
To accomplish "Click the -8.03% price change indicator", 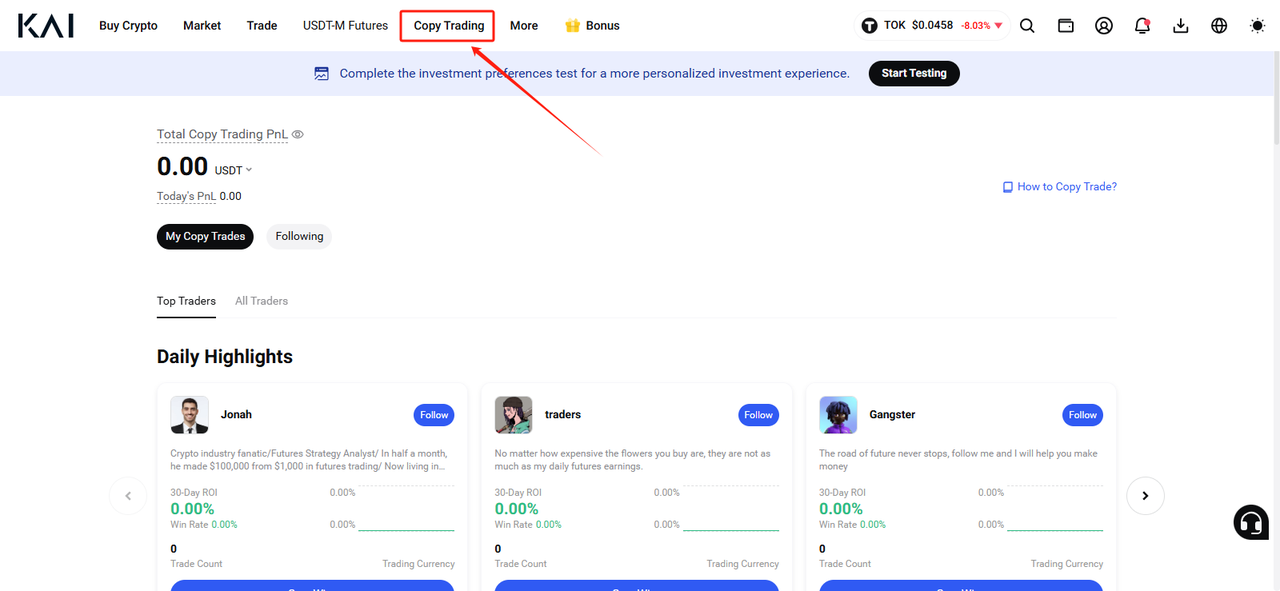I will [981, 26].
